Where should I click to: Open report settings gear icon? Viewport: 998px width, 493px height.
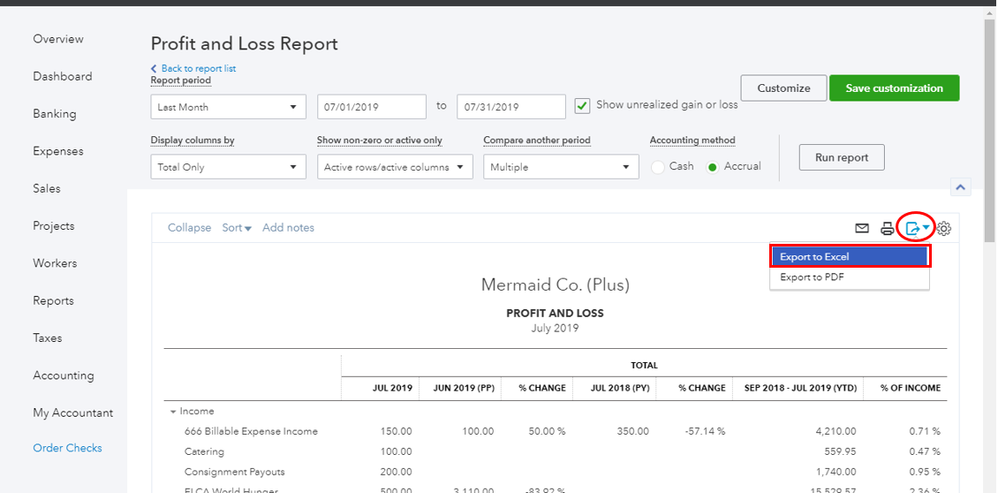(x=944, y=228)
